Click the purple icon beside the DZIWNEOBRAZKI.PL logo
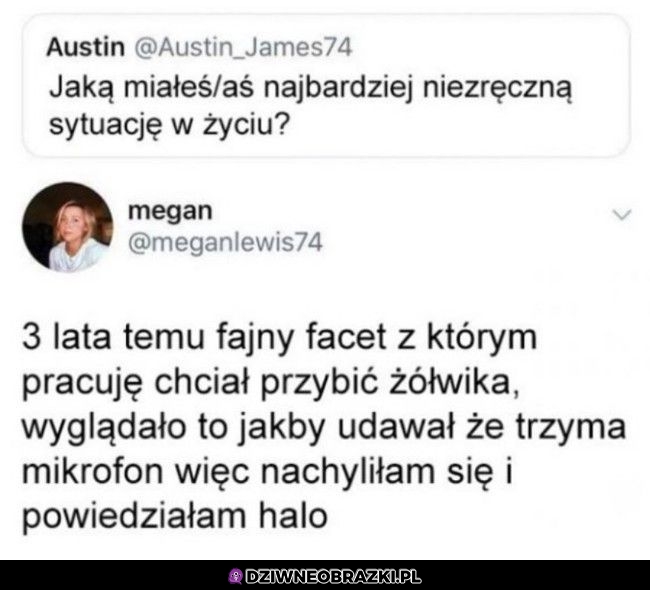Viewport: 650px width, 590px height. [x=236, y=576]
